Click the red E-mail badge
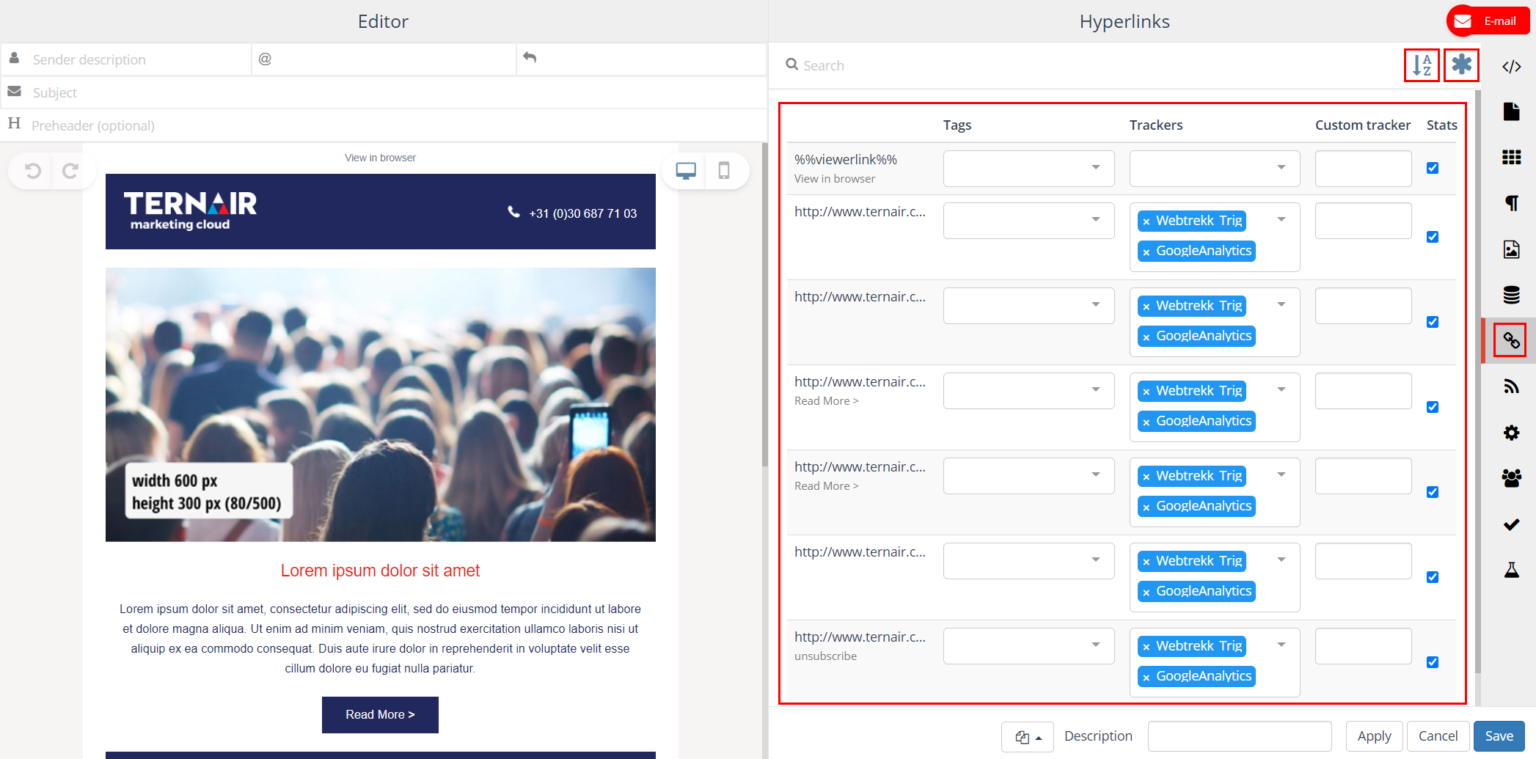Image resolution: width=1536 pixels, height=759 pixels. pos(1490,21)
